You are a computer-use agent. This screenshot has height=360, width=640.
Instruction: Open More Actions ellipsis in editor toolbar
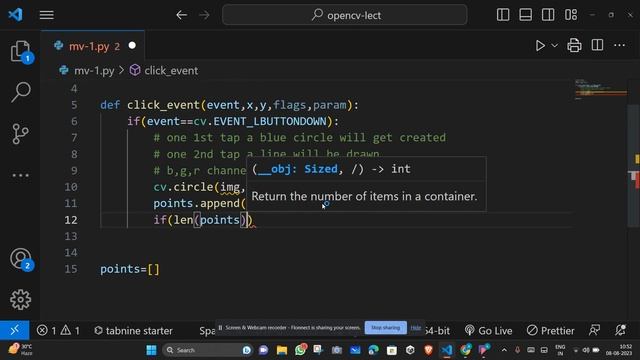[x=620, y=45]
